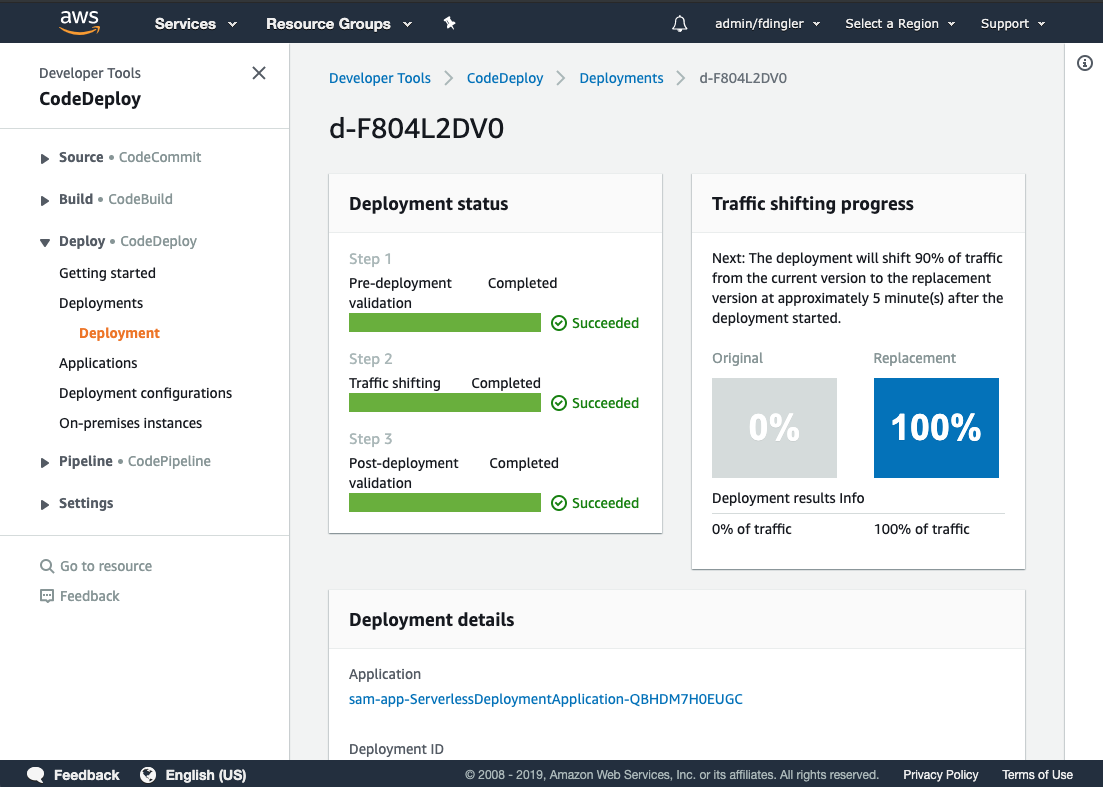
Task: Click the Traffic shifting progress bar
Action: [x=445, y=402]
